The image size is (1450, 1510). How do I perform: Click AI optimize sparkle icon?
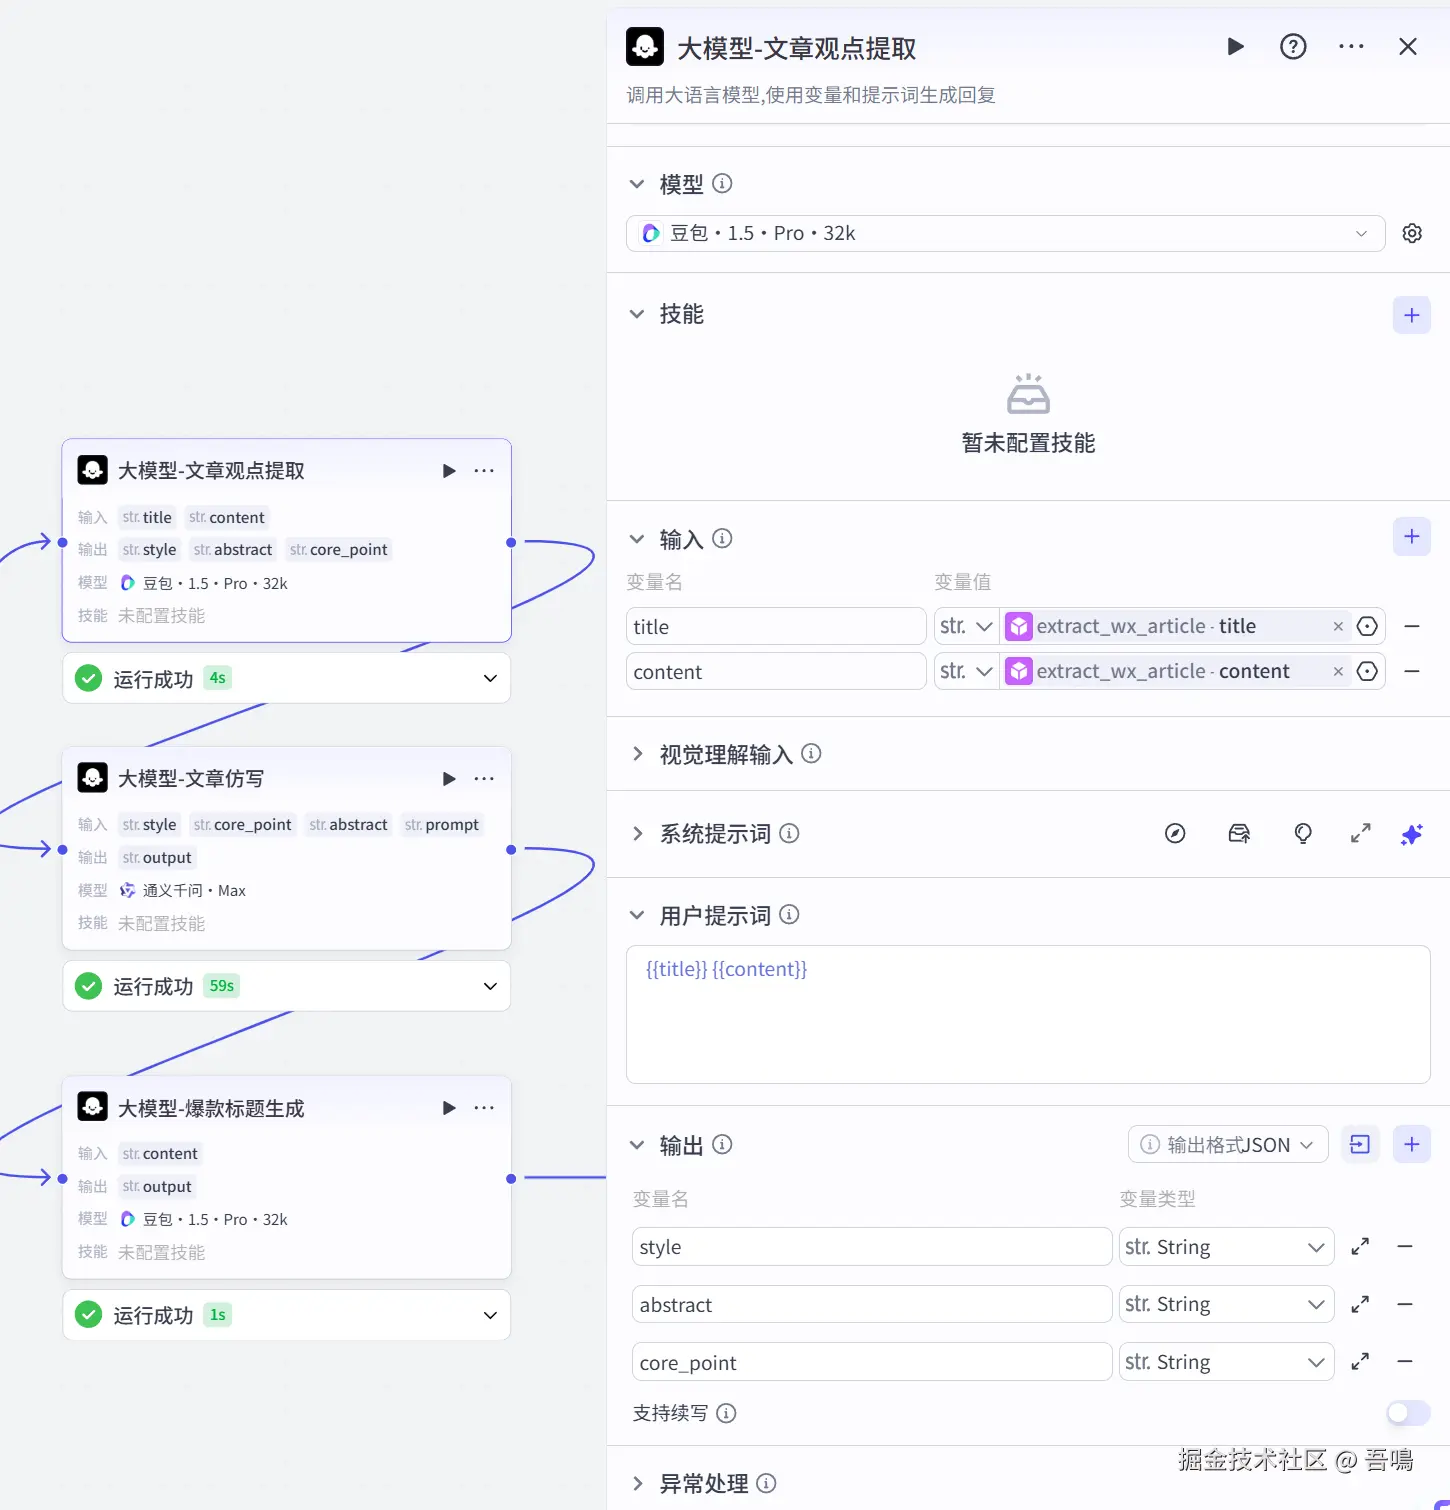(1412, 834)
